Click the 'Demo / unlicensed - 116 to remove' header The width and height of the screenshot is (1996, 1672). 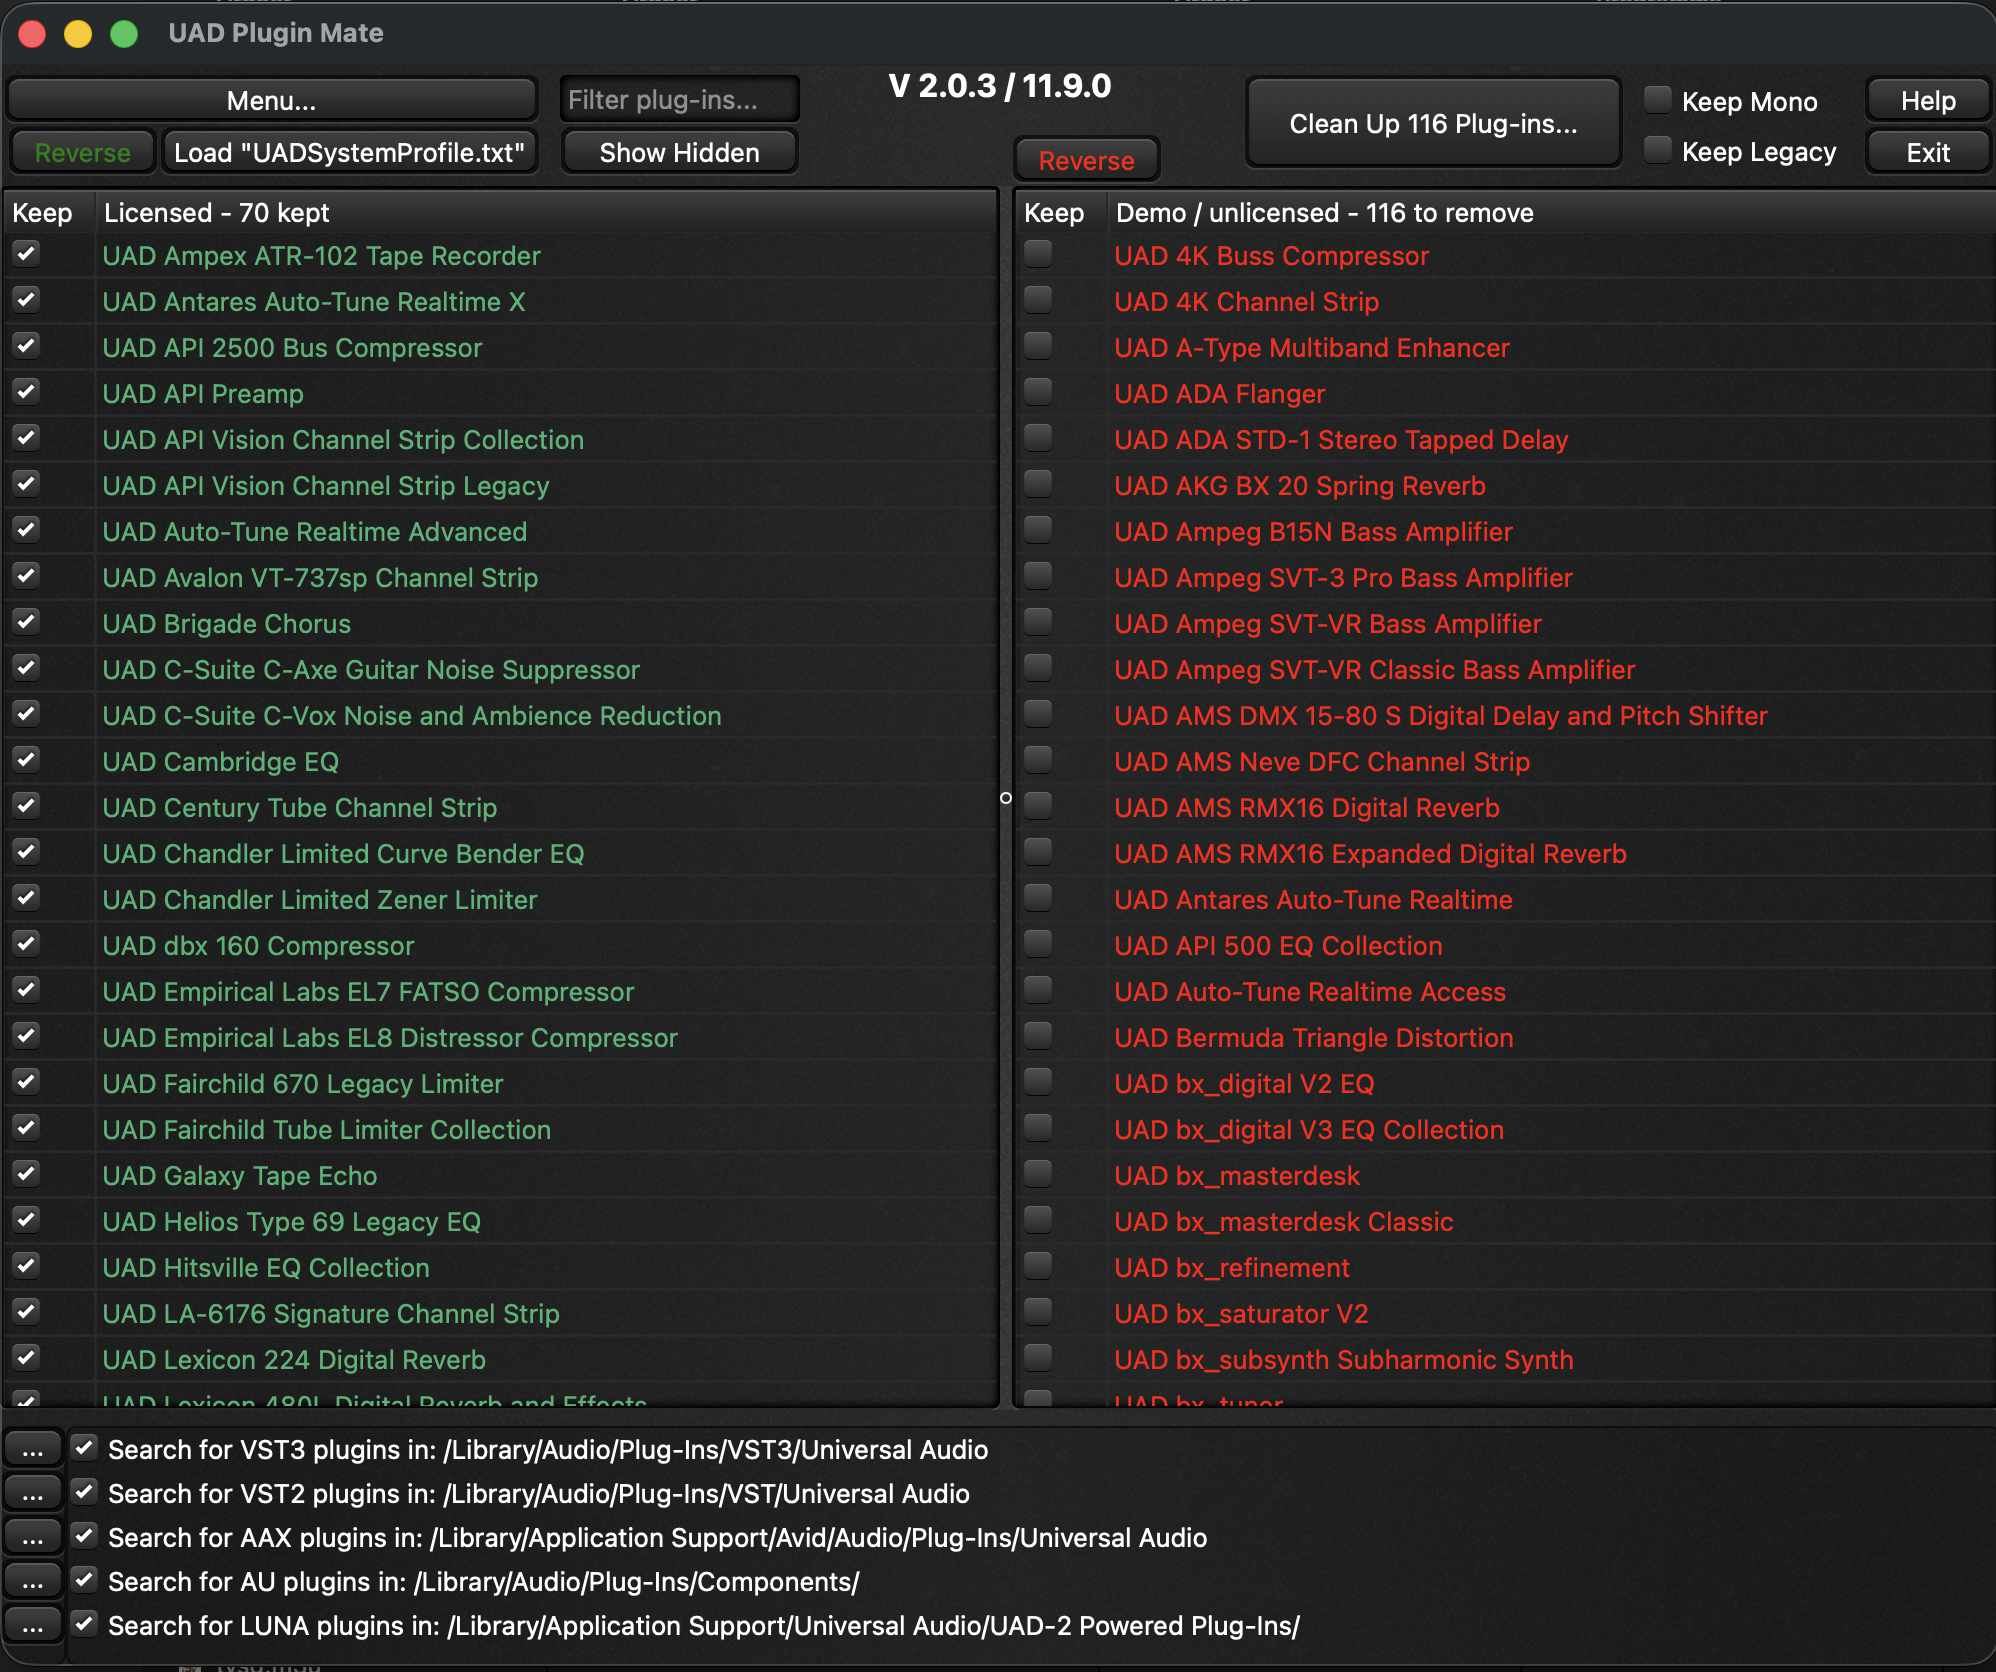tap(1551, 212)
